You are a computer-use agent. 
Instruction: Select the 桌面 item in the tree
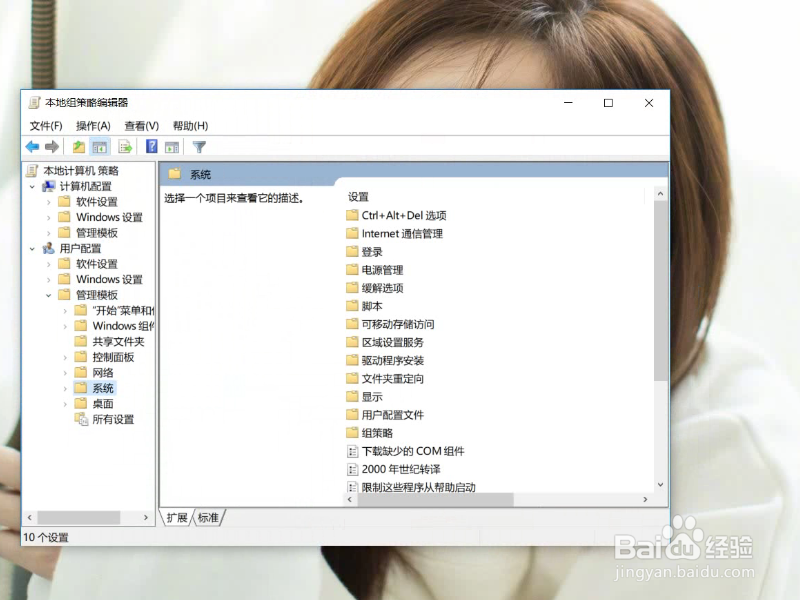coord(103,403)
